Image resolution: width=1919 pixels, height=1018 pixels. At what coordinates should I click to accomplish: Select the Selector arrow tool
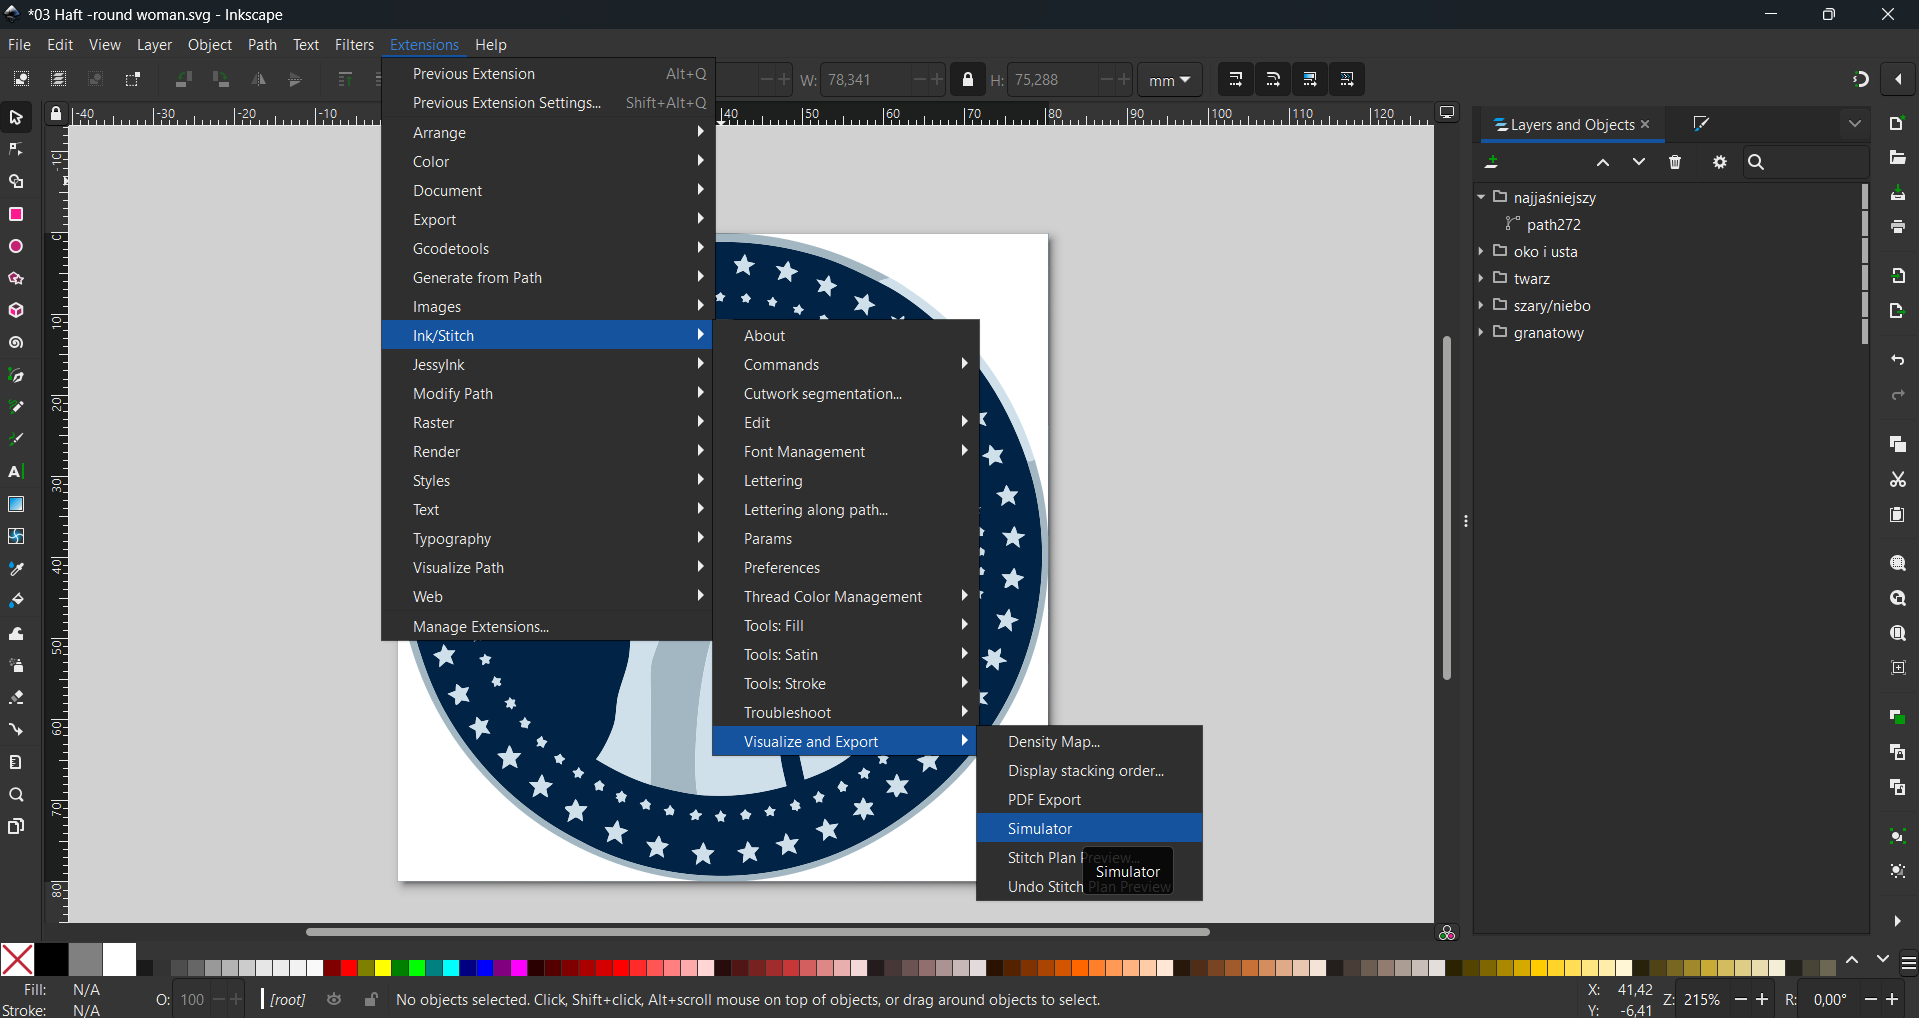[16, 118]
